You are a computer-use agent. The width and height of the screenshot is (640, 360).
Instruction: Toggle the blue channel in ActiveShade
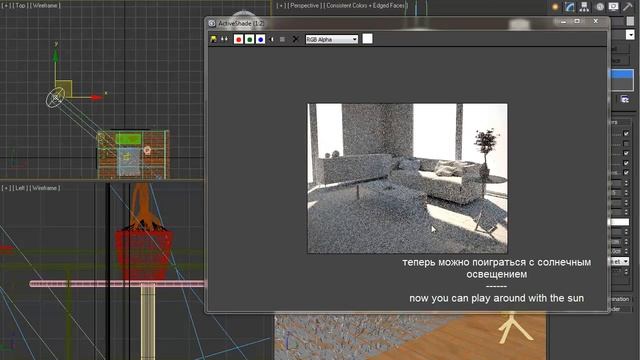tap(260, 39)
